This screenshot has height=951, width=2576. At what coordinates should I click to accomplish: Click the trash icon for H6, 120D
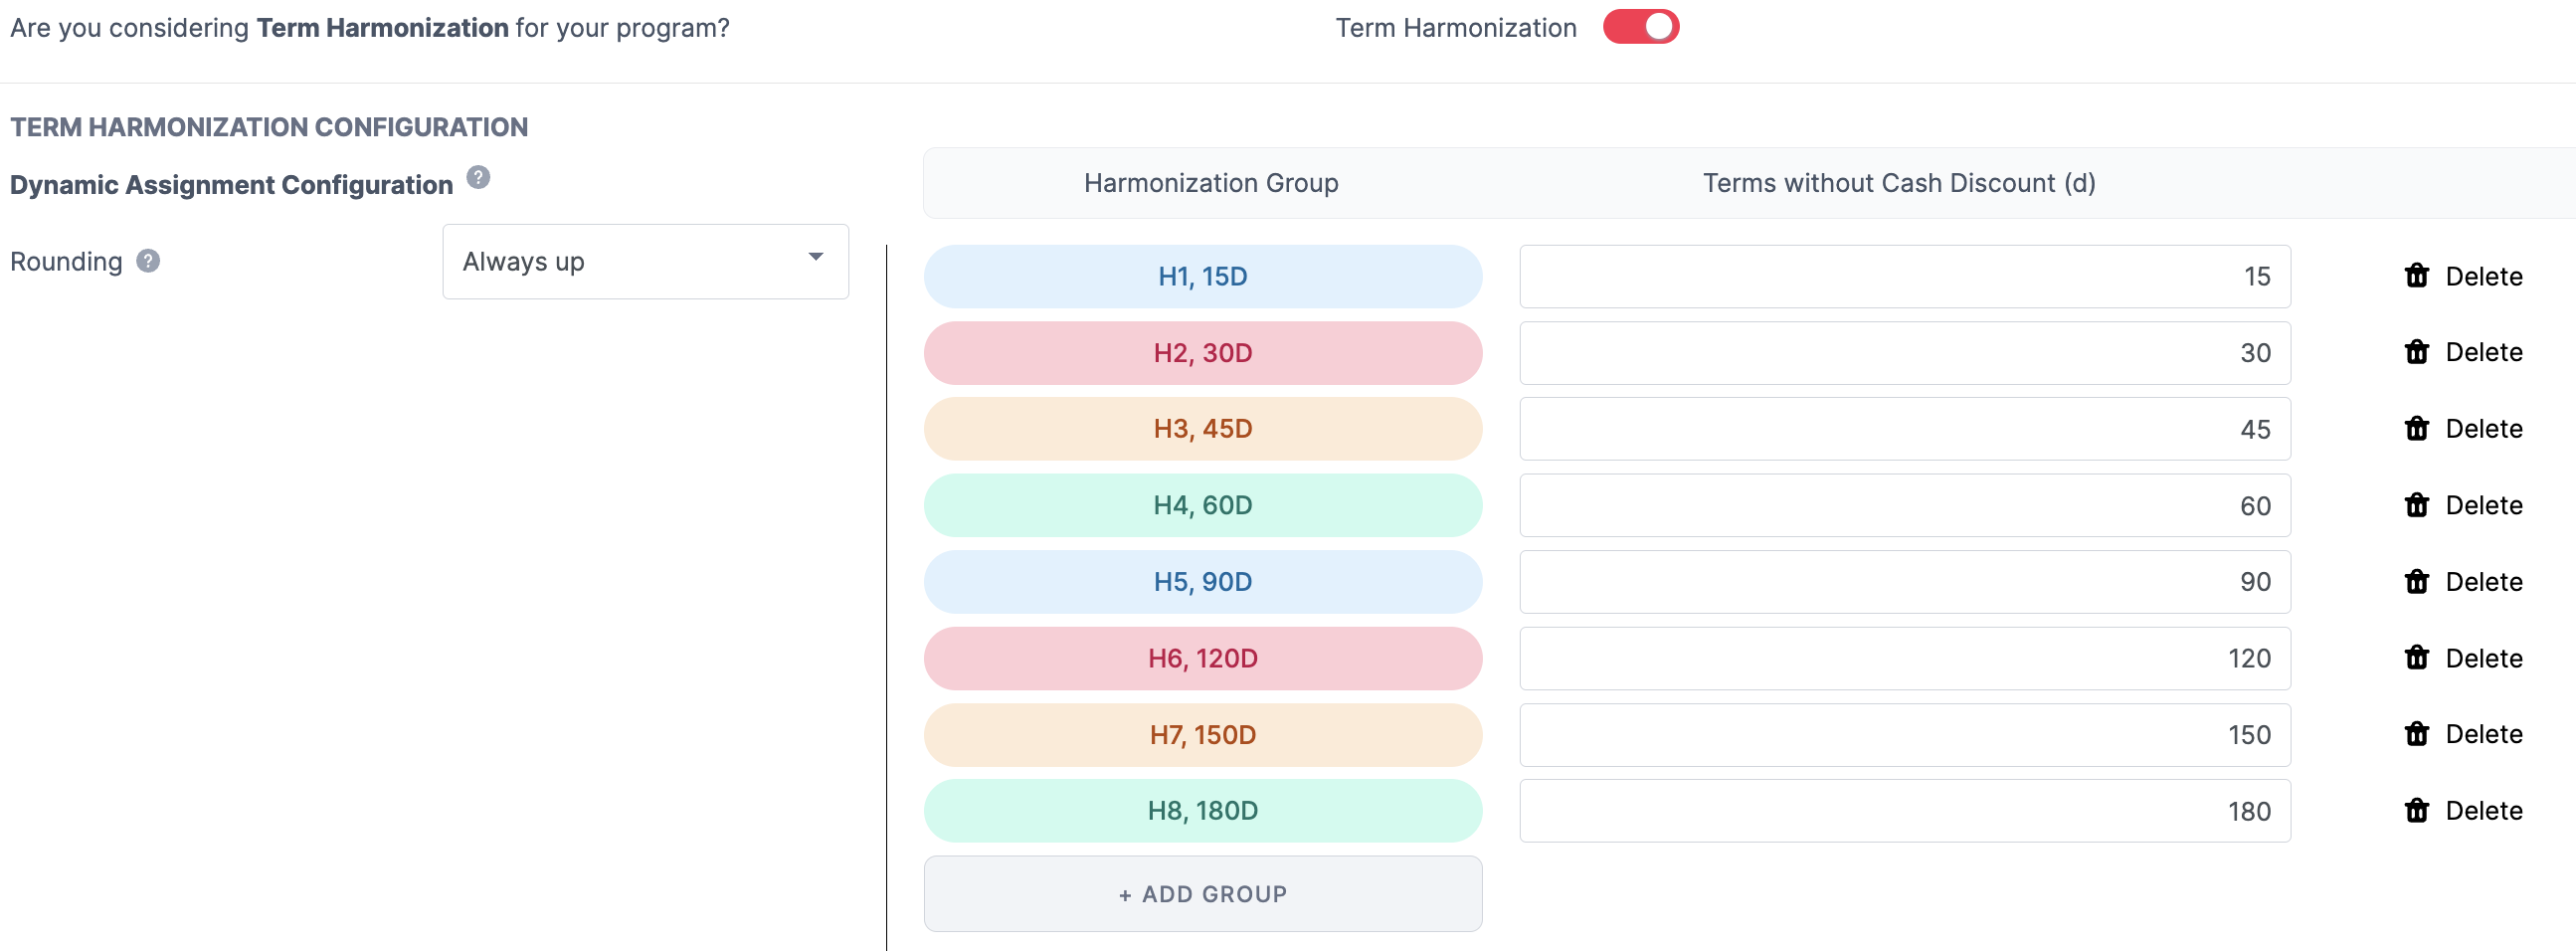point(2416,658)
